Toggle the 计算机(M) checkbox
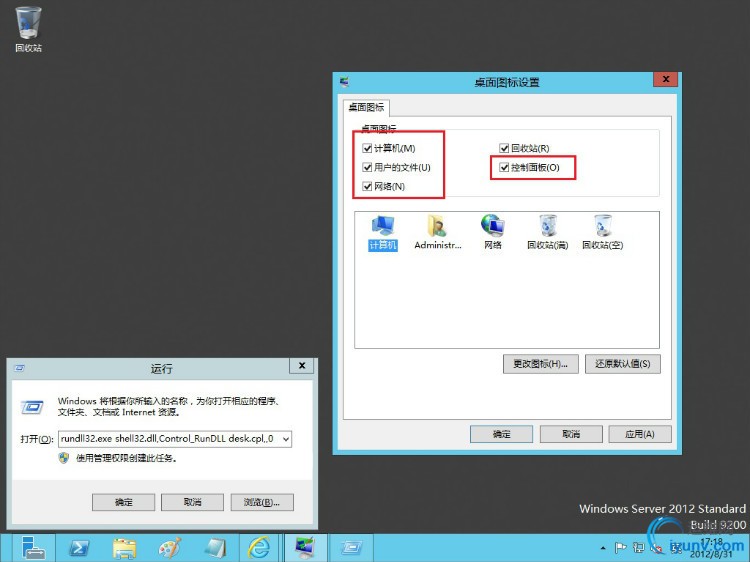This screenshot has width=750, height=562. (x=367, y=148)
